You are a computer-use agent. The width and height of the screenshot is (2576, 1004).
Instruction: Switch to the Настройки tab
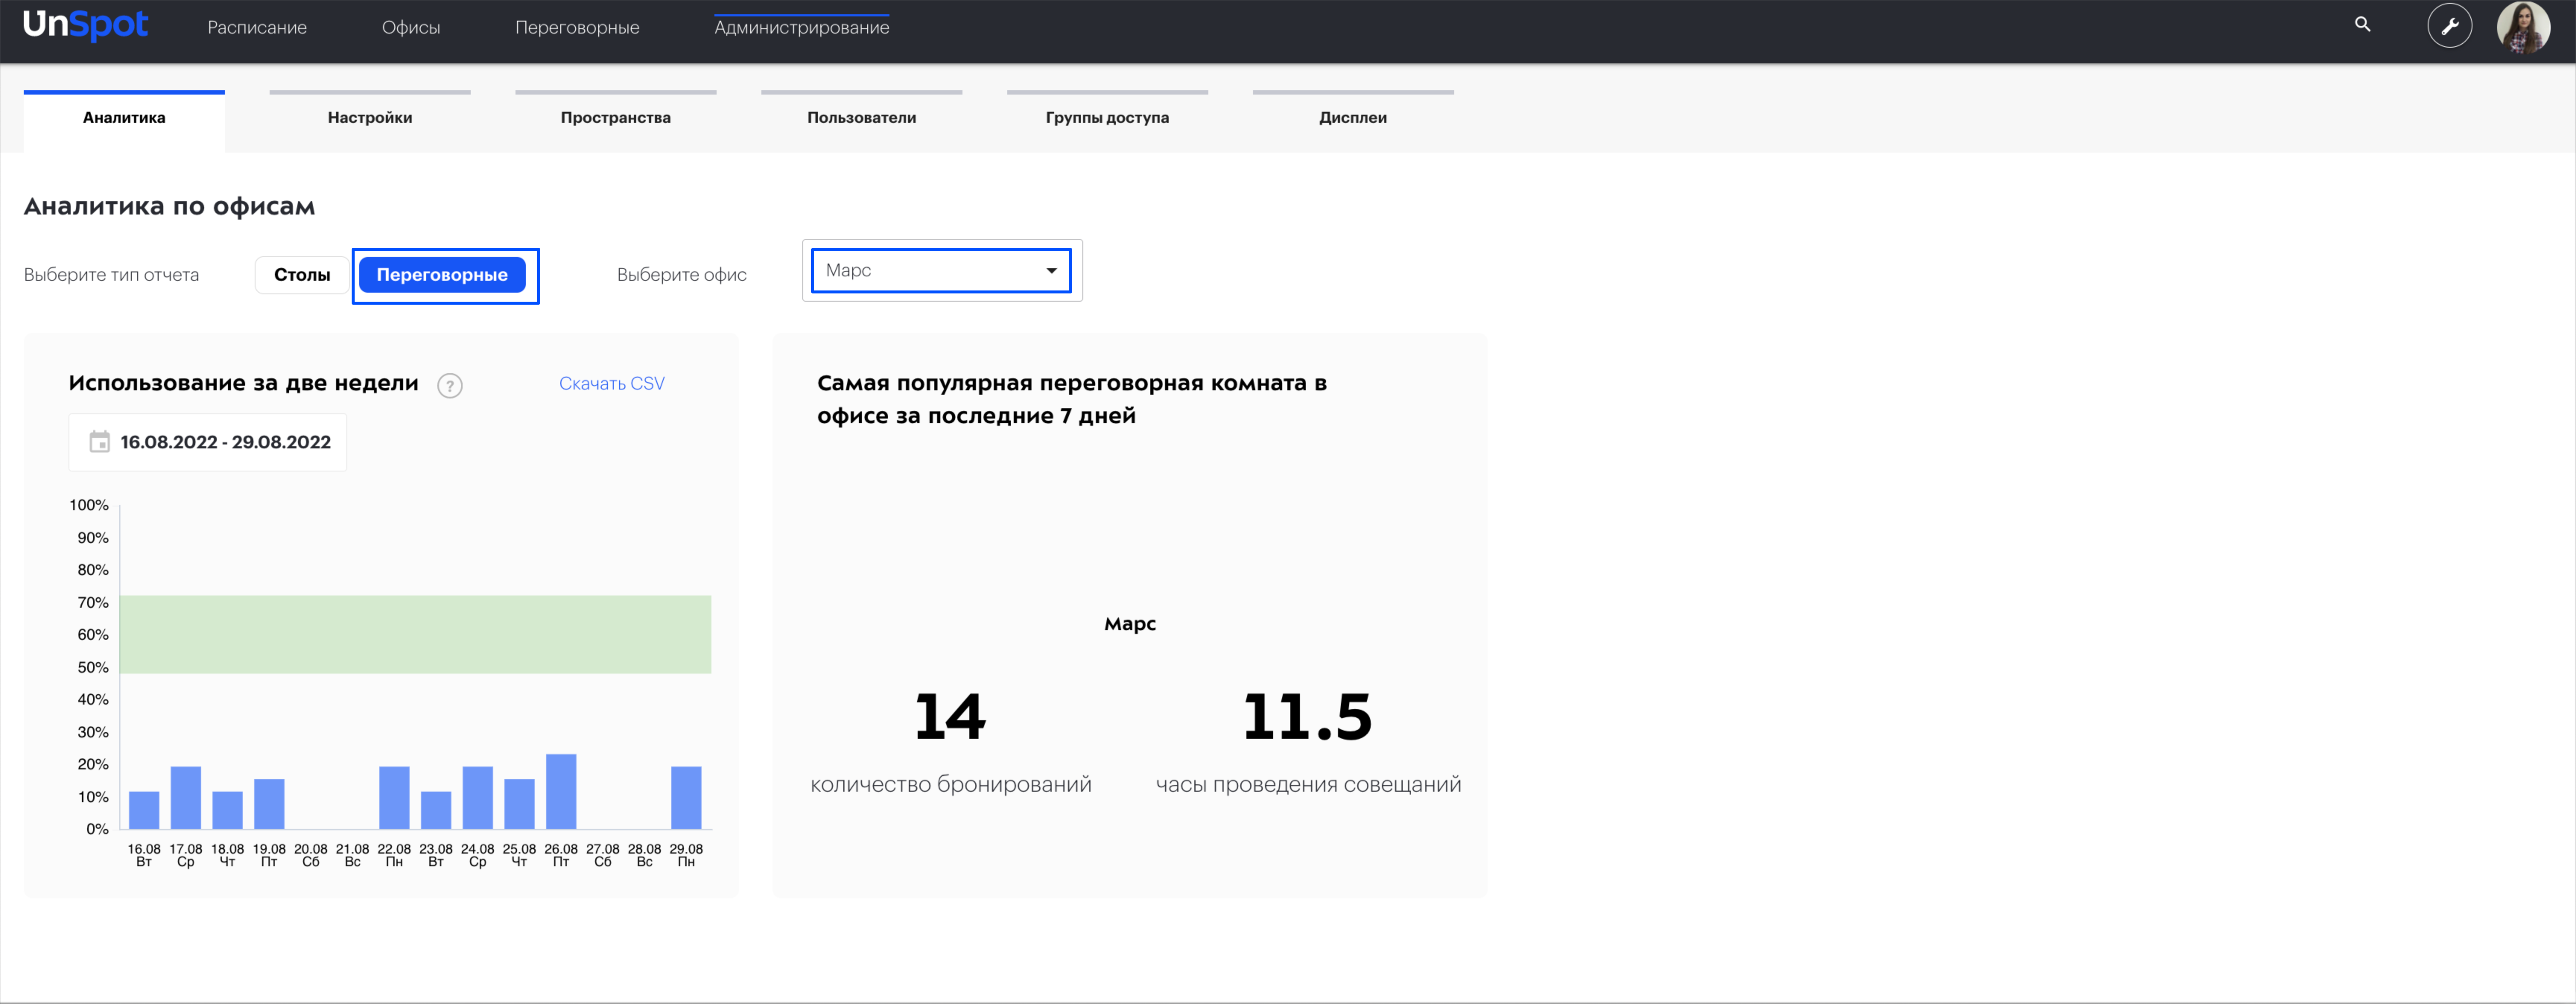coord(370,118)
